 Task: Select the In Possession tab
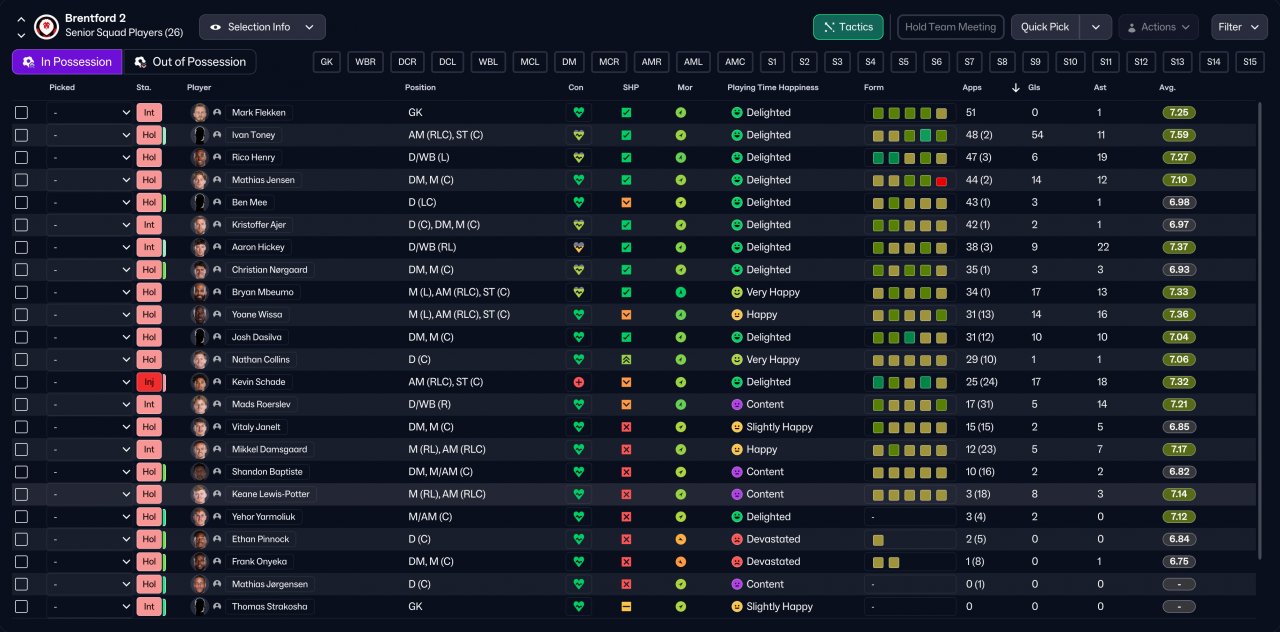point(67,62)
